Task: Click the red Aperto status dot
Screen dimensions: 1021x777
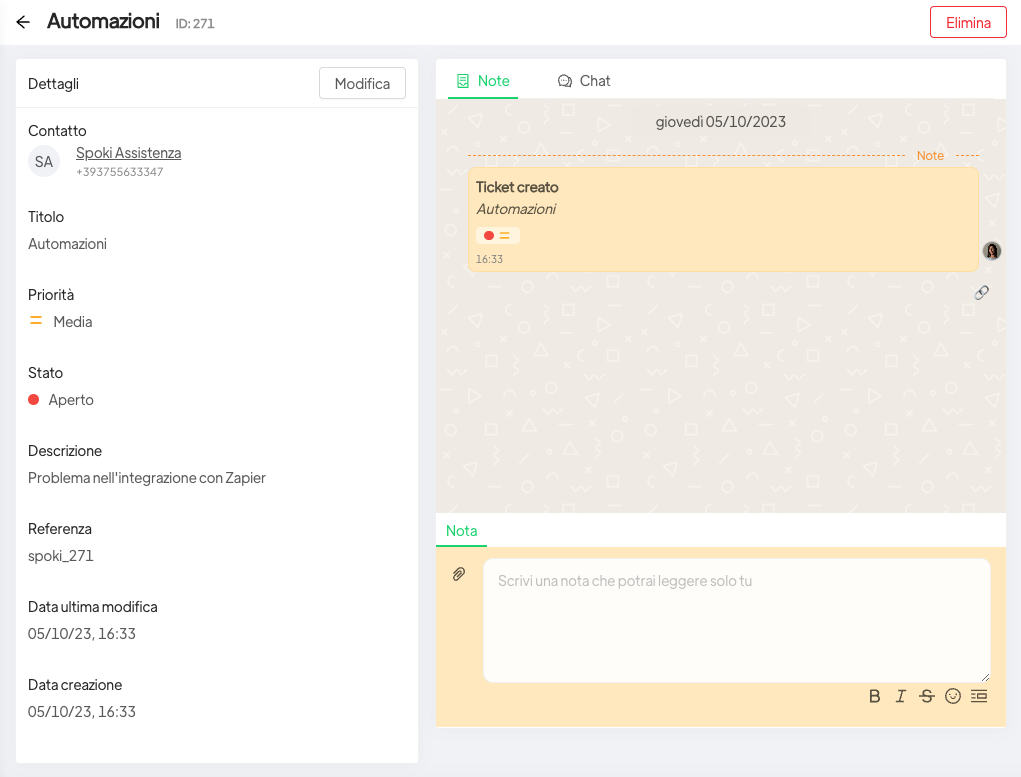Action: [x=34, y=400]
